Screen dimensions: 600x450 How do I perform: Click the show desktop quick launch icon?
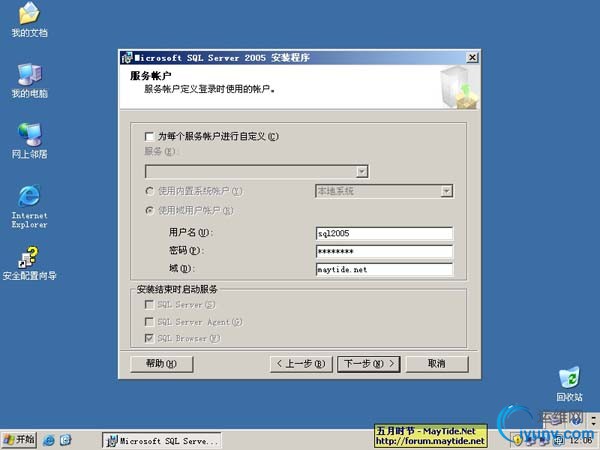tap(65, 440)
